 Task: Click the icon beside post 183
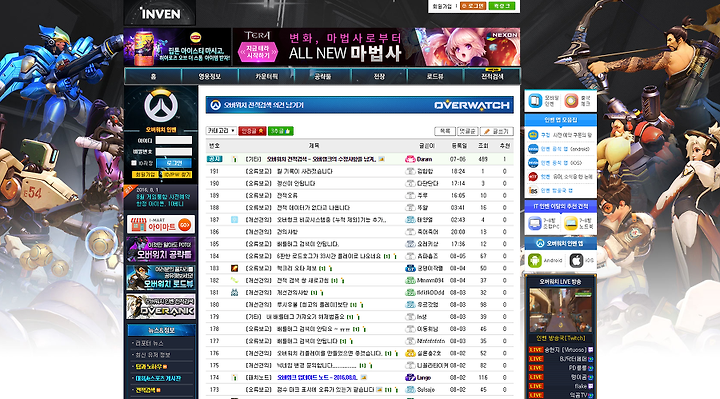point(234,268)
